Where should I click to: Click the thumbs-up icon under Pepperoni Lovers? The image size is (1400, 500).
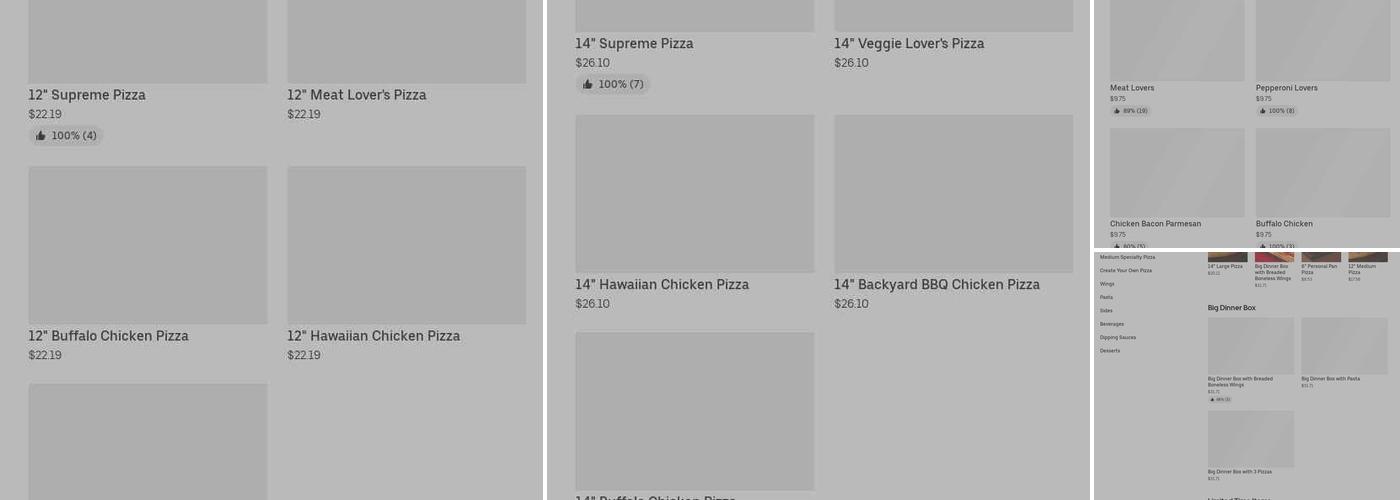1263,111
